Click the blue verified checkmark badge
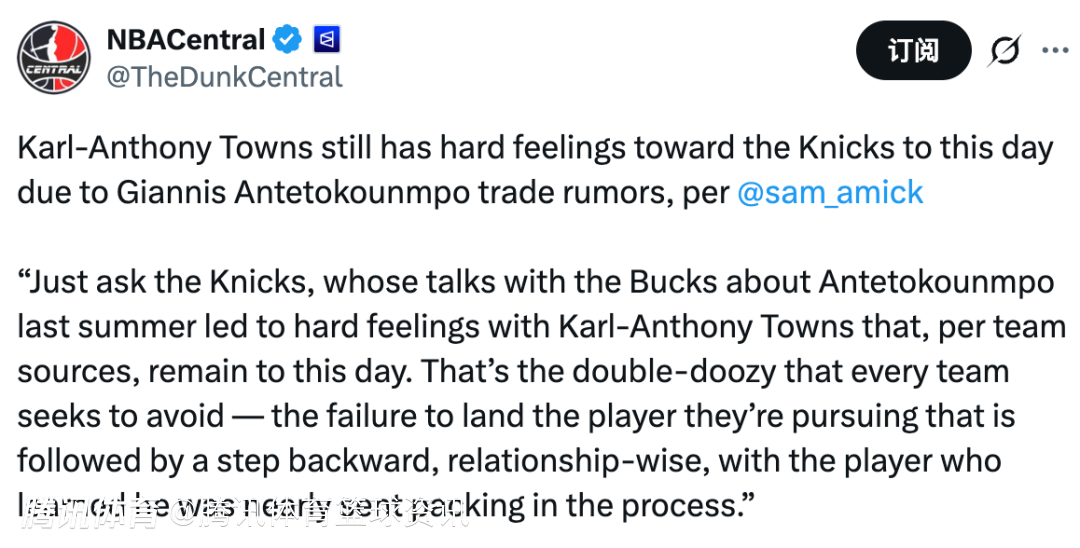 [x=289, y=40]
